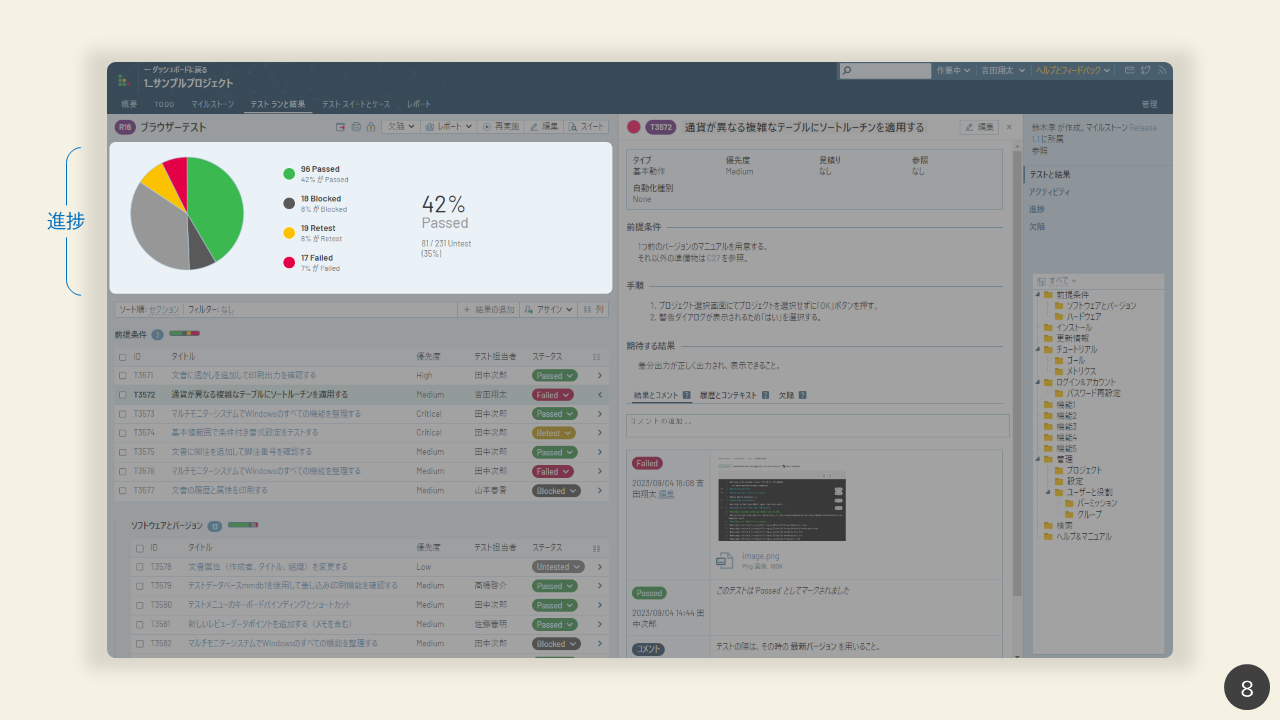Open the RSS feed icon
Image resolution: width=1280 pixels, height=720 pixels.
pyautogui.click(x=1162, y=71)
